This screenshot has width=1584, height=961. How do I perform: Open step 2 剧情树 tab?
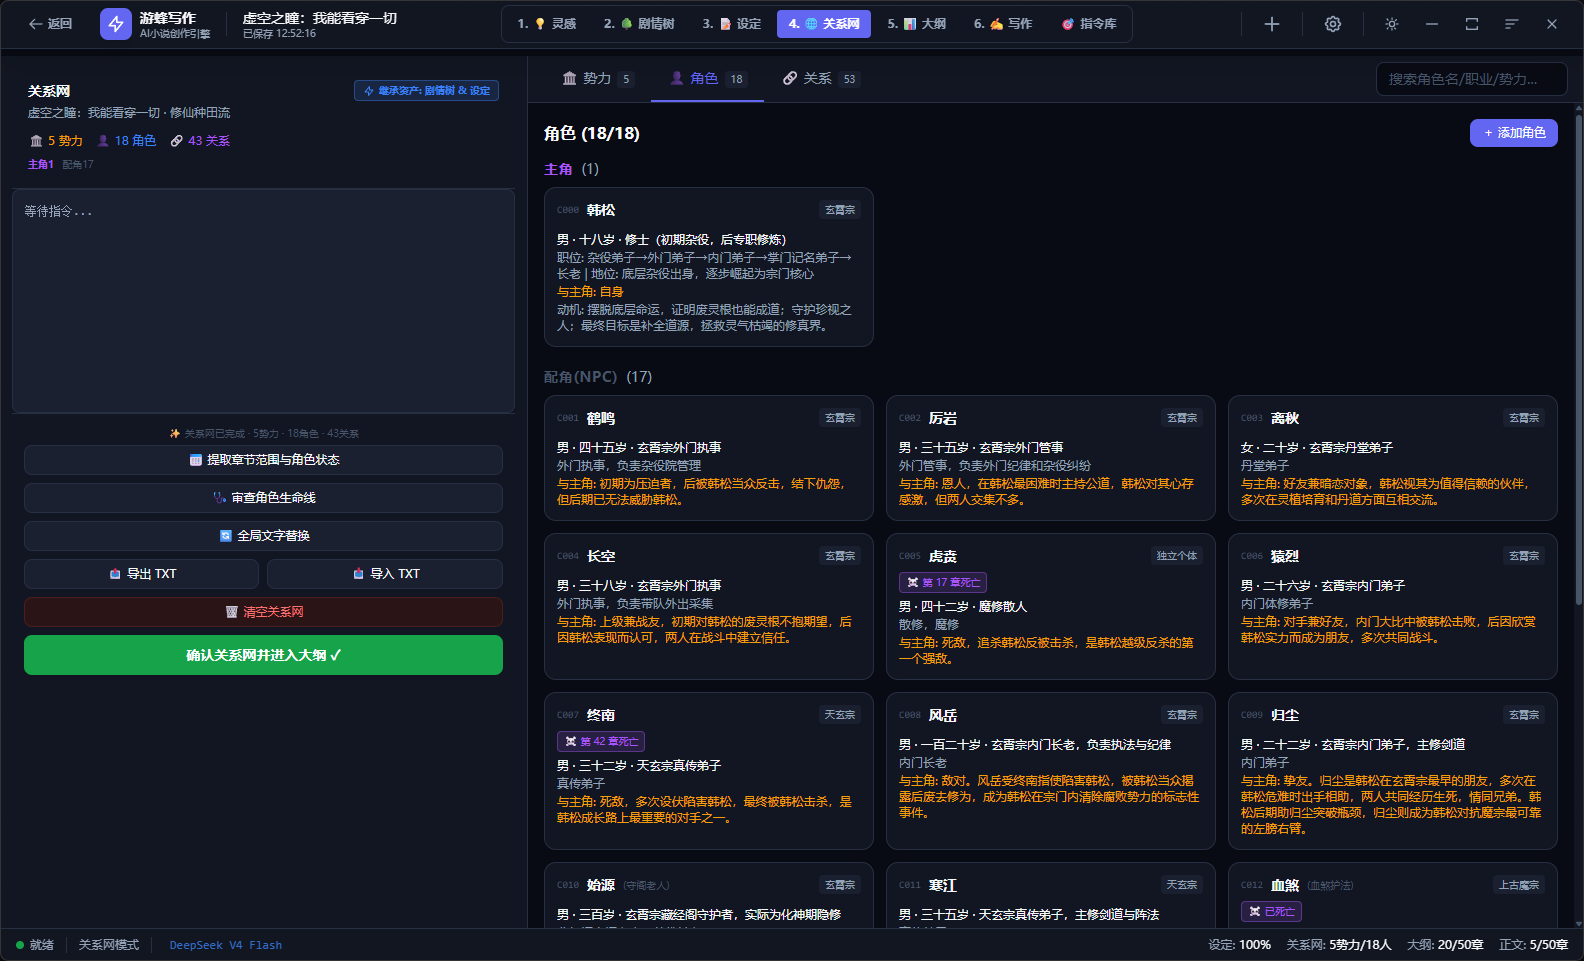tap(639, 24)
